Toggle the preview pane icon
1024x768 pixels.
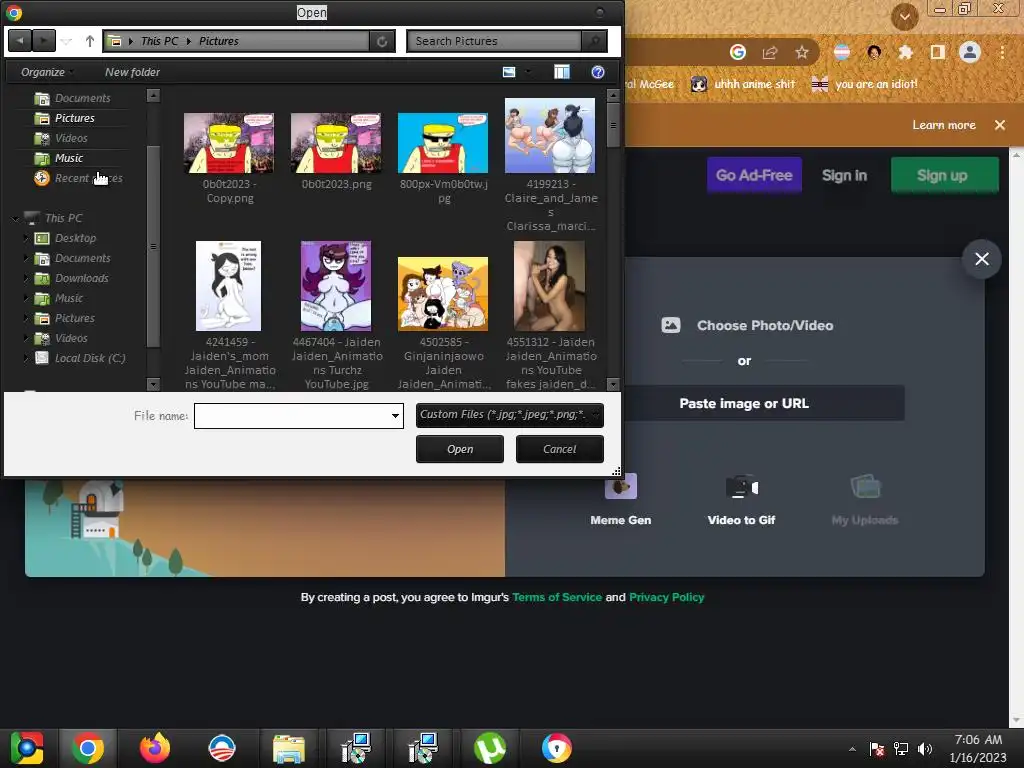pos(562,72)
